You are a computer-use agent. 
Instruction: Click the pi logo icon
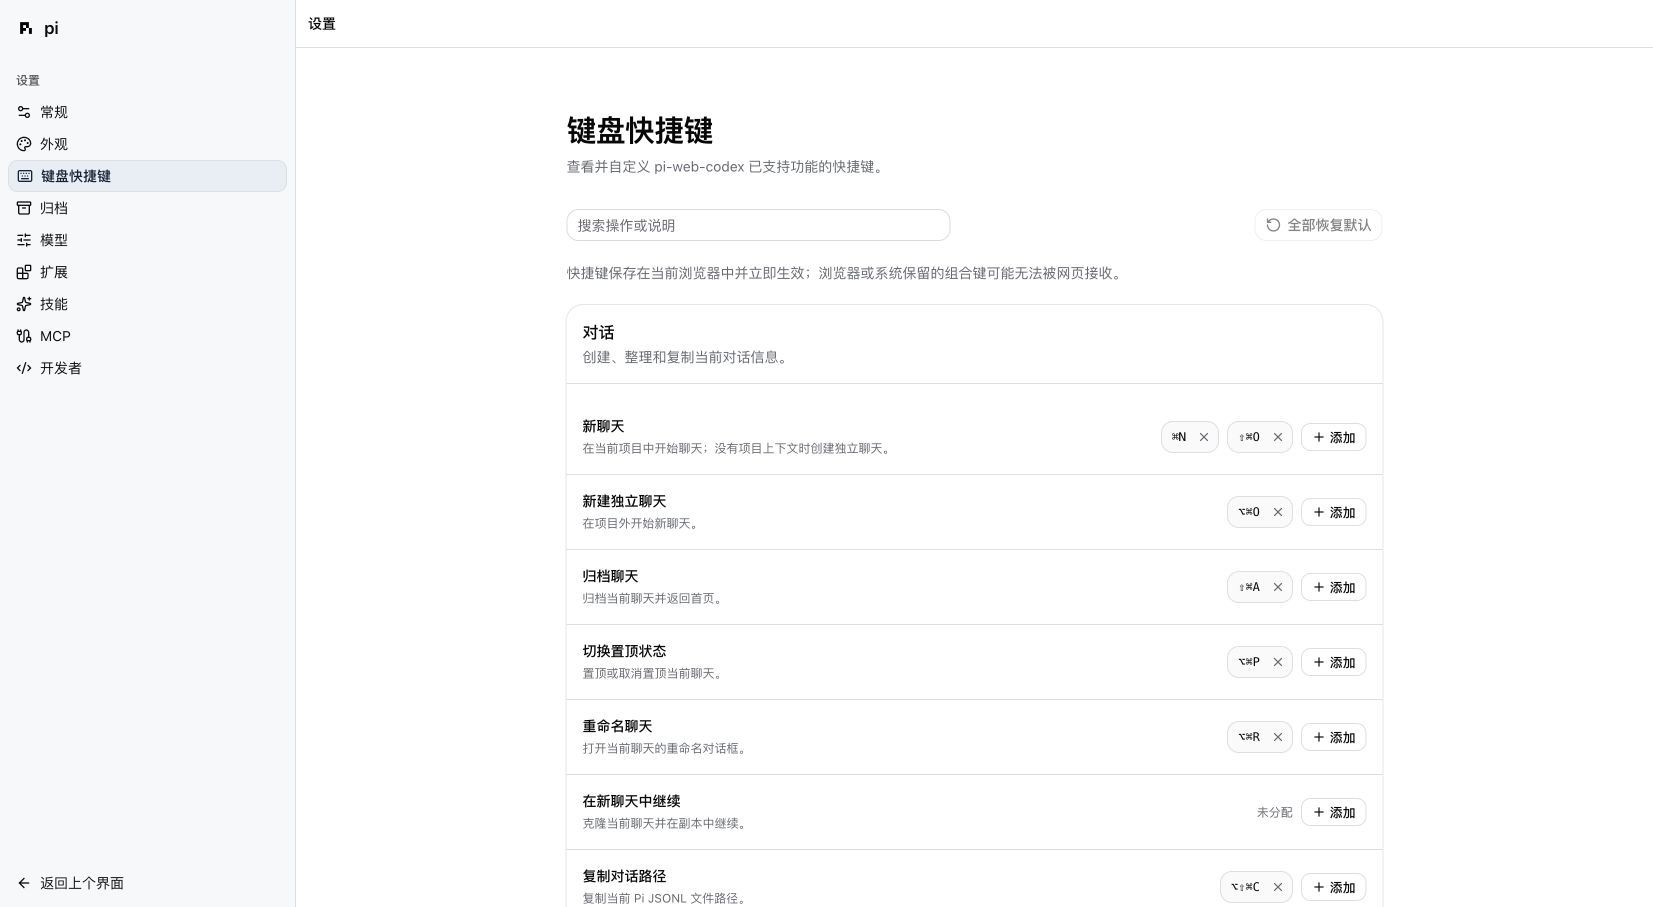(25, 28)
